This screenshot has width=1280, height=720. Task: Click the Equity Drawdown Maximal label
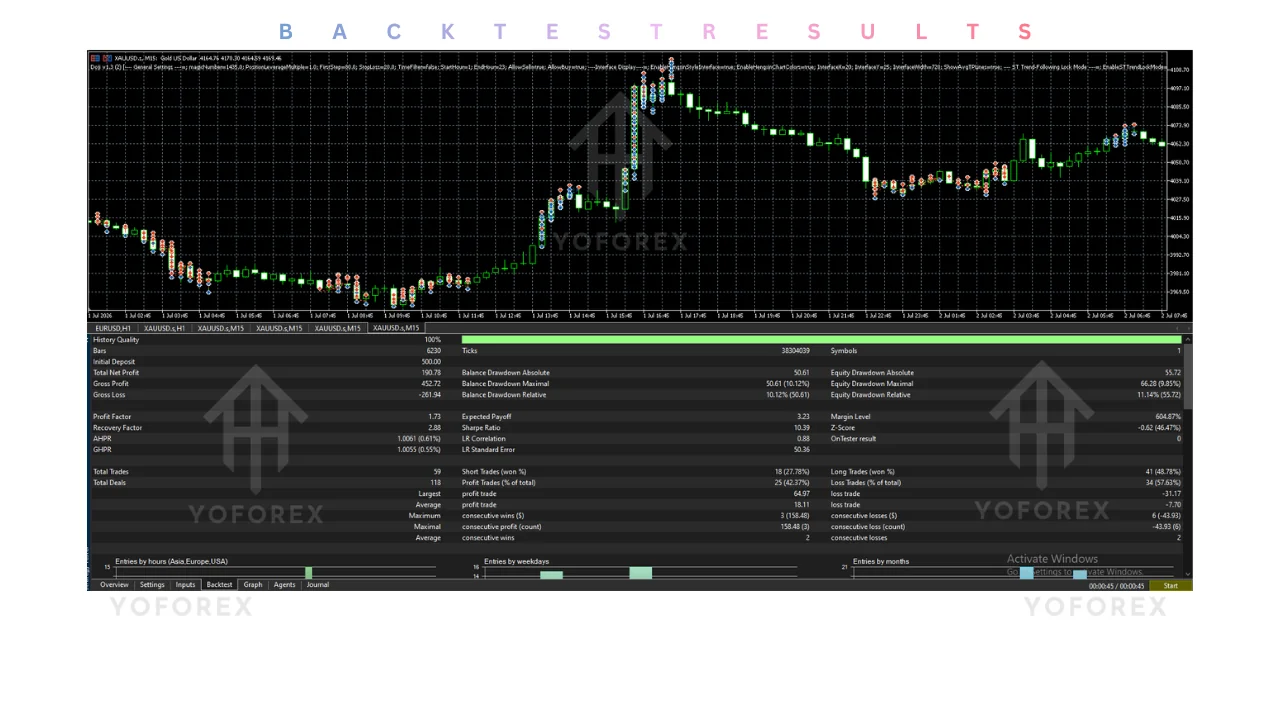pos(872,384)
